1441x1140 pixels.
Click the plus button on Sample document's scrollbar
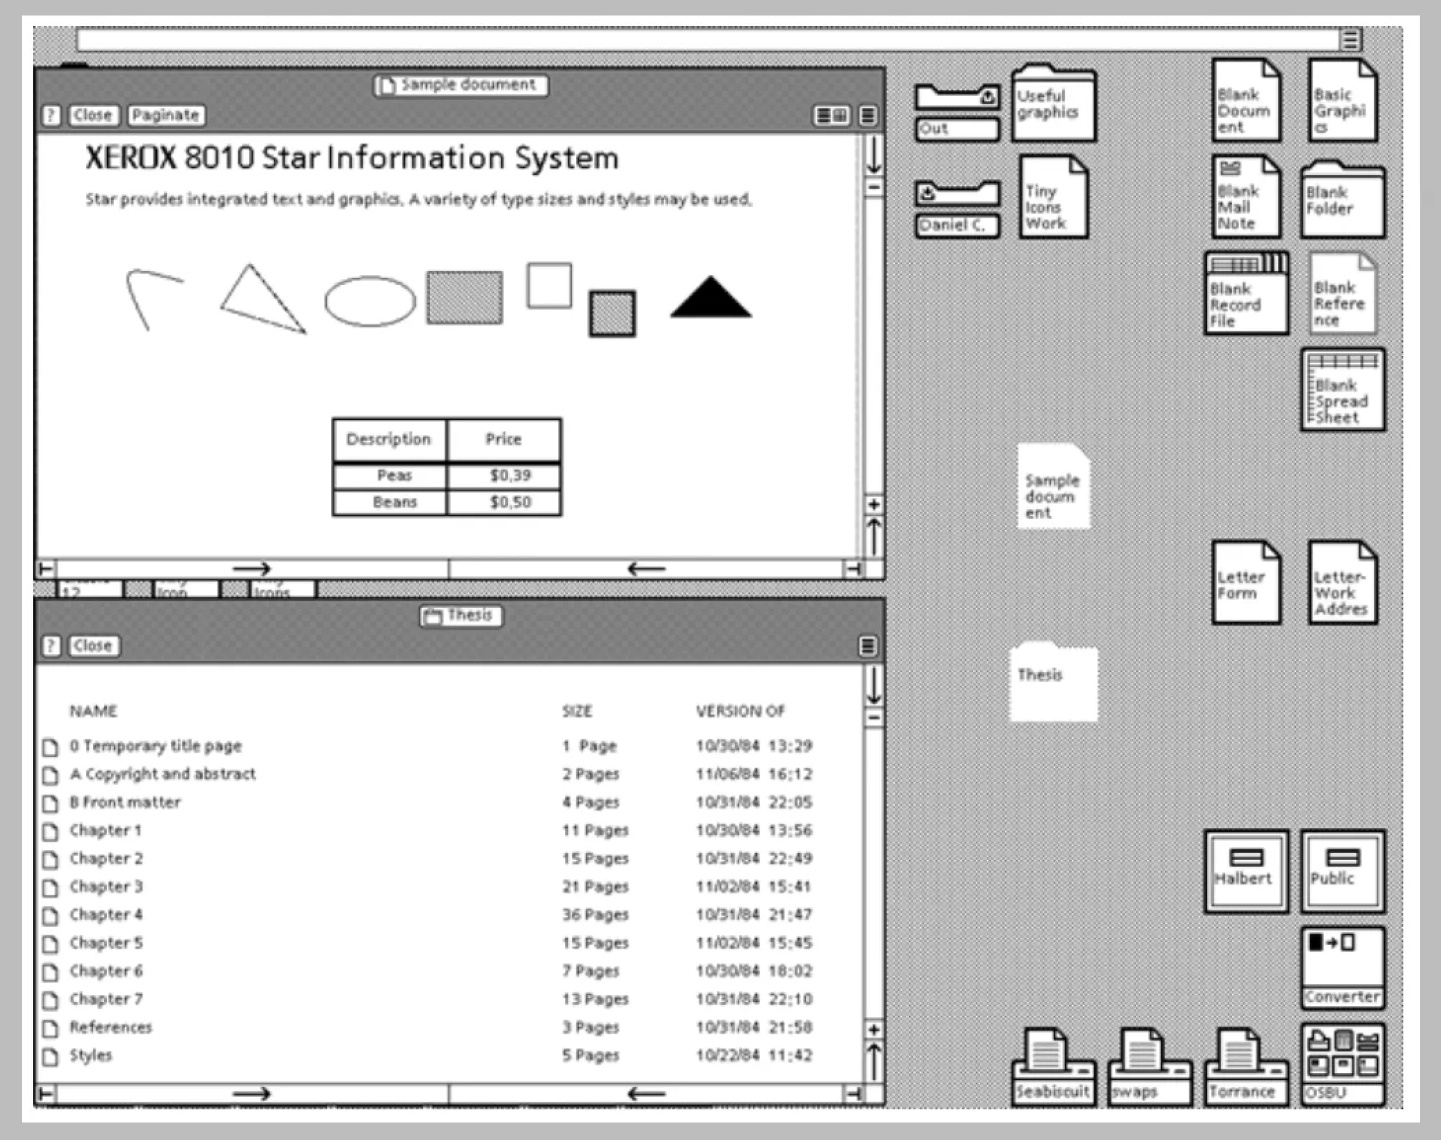873,505
